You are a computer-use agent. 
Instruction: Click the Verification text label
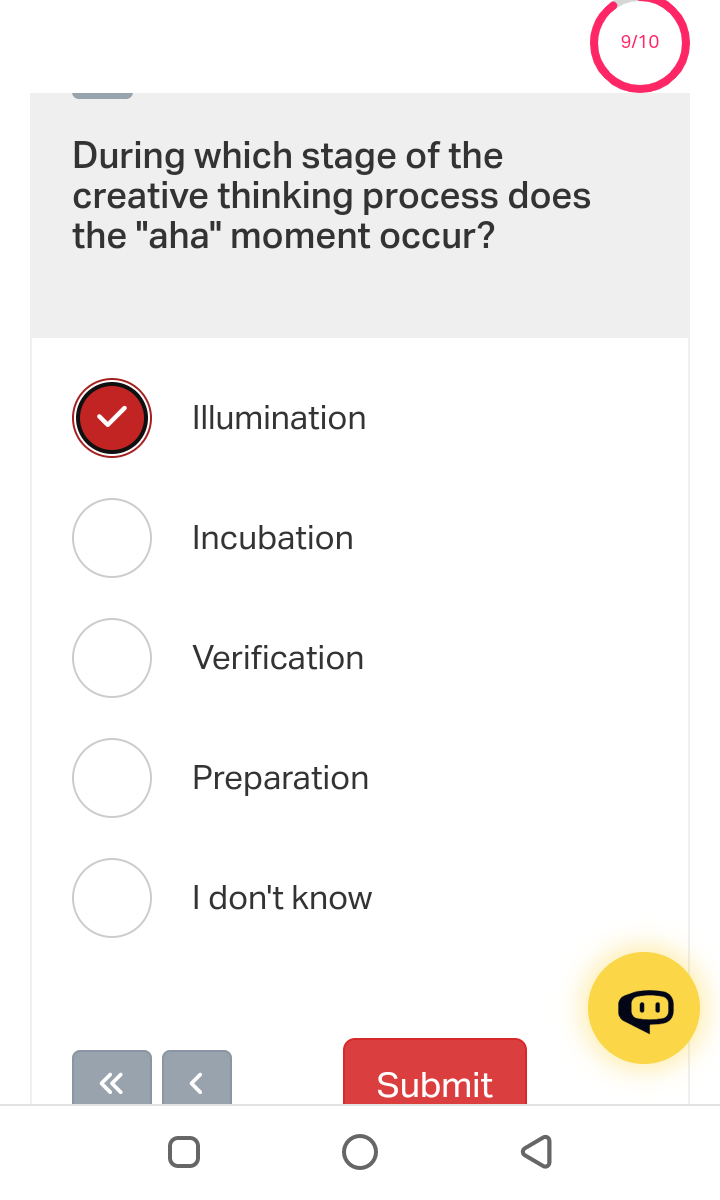[x=278, y=657]
